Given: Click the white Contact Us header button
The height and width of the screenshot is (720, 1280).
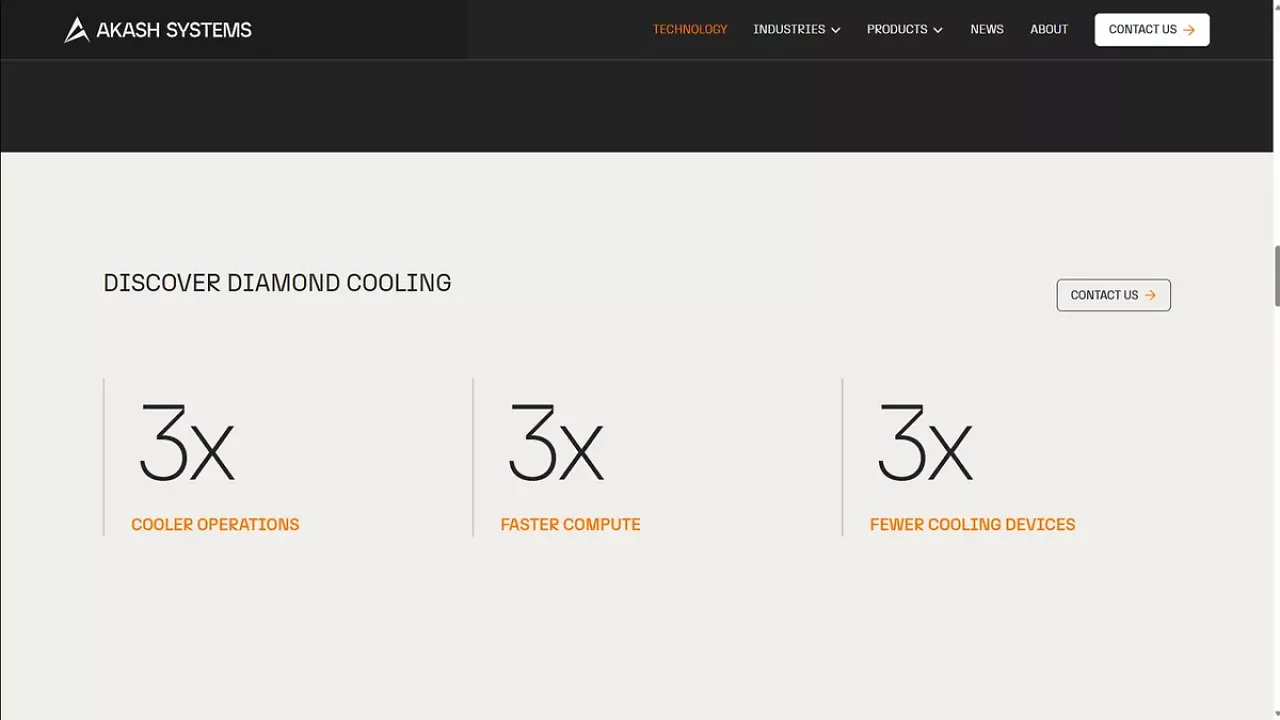Looking at the screenshot, I should point(1152,30).
